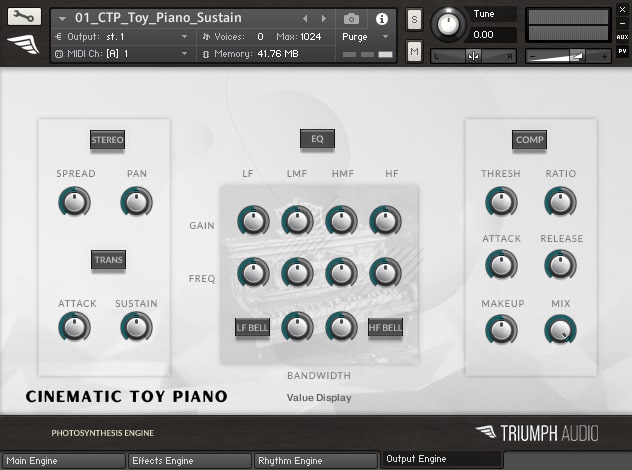Click the output routing icon next to Output

point(58,37)
